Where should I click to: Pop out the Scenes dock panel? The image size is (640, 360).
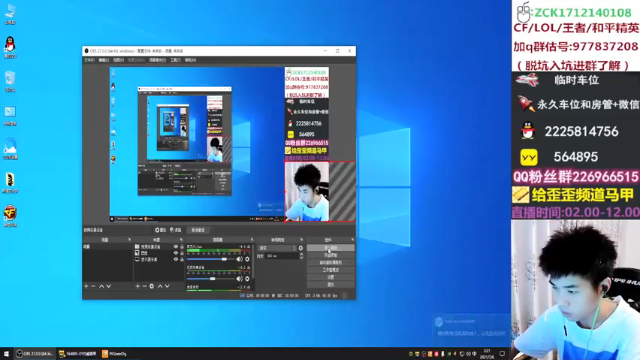point(129,240)
